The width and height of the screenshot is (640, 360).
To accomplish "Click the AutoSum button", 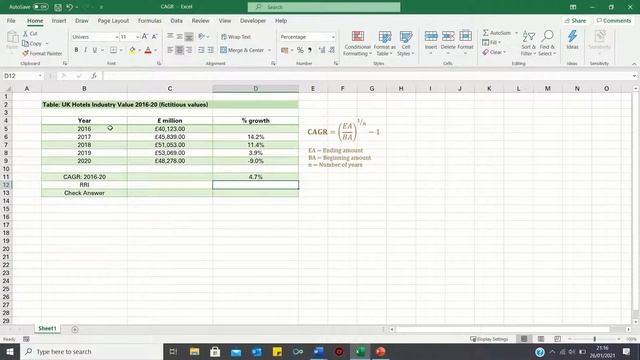I will click(497, 33).
